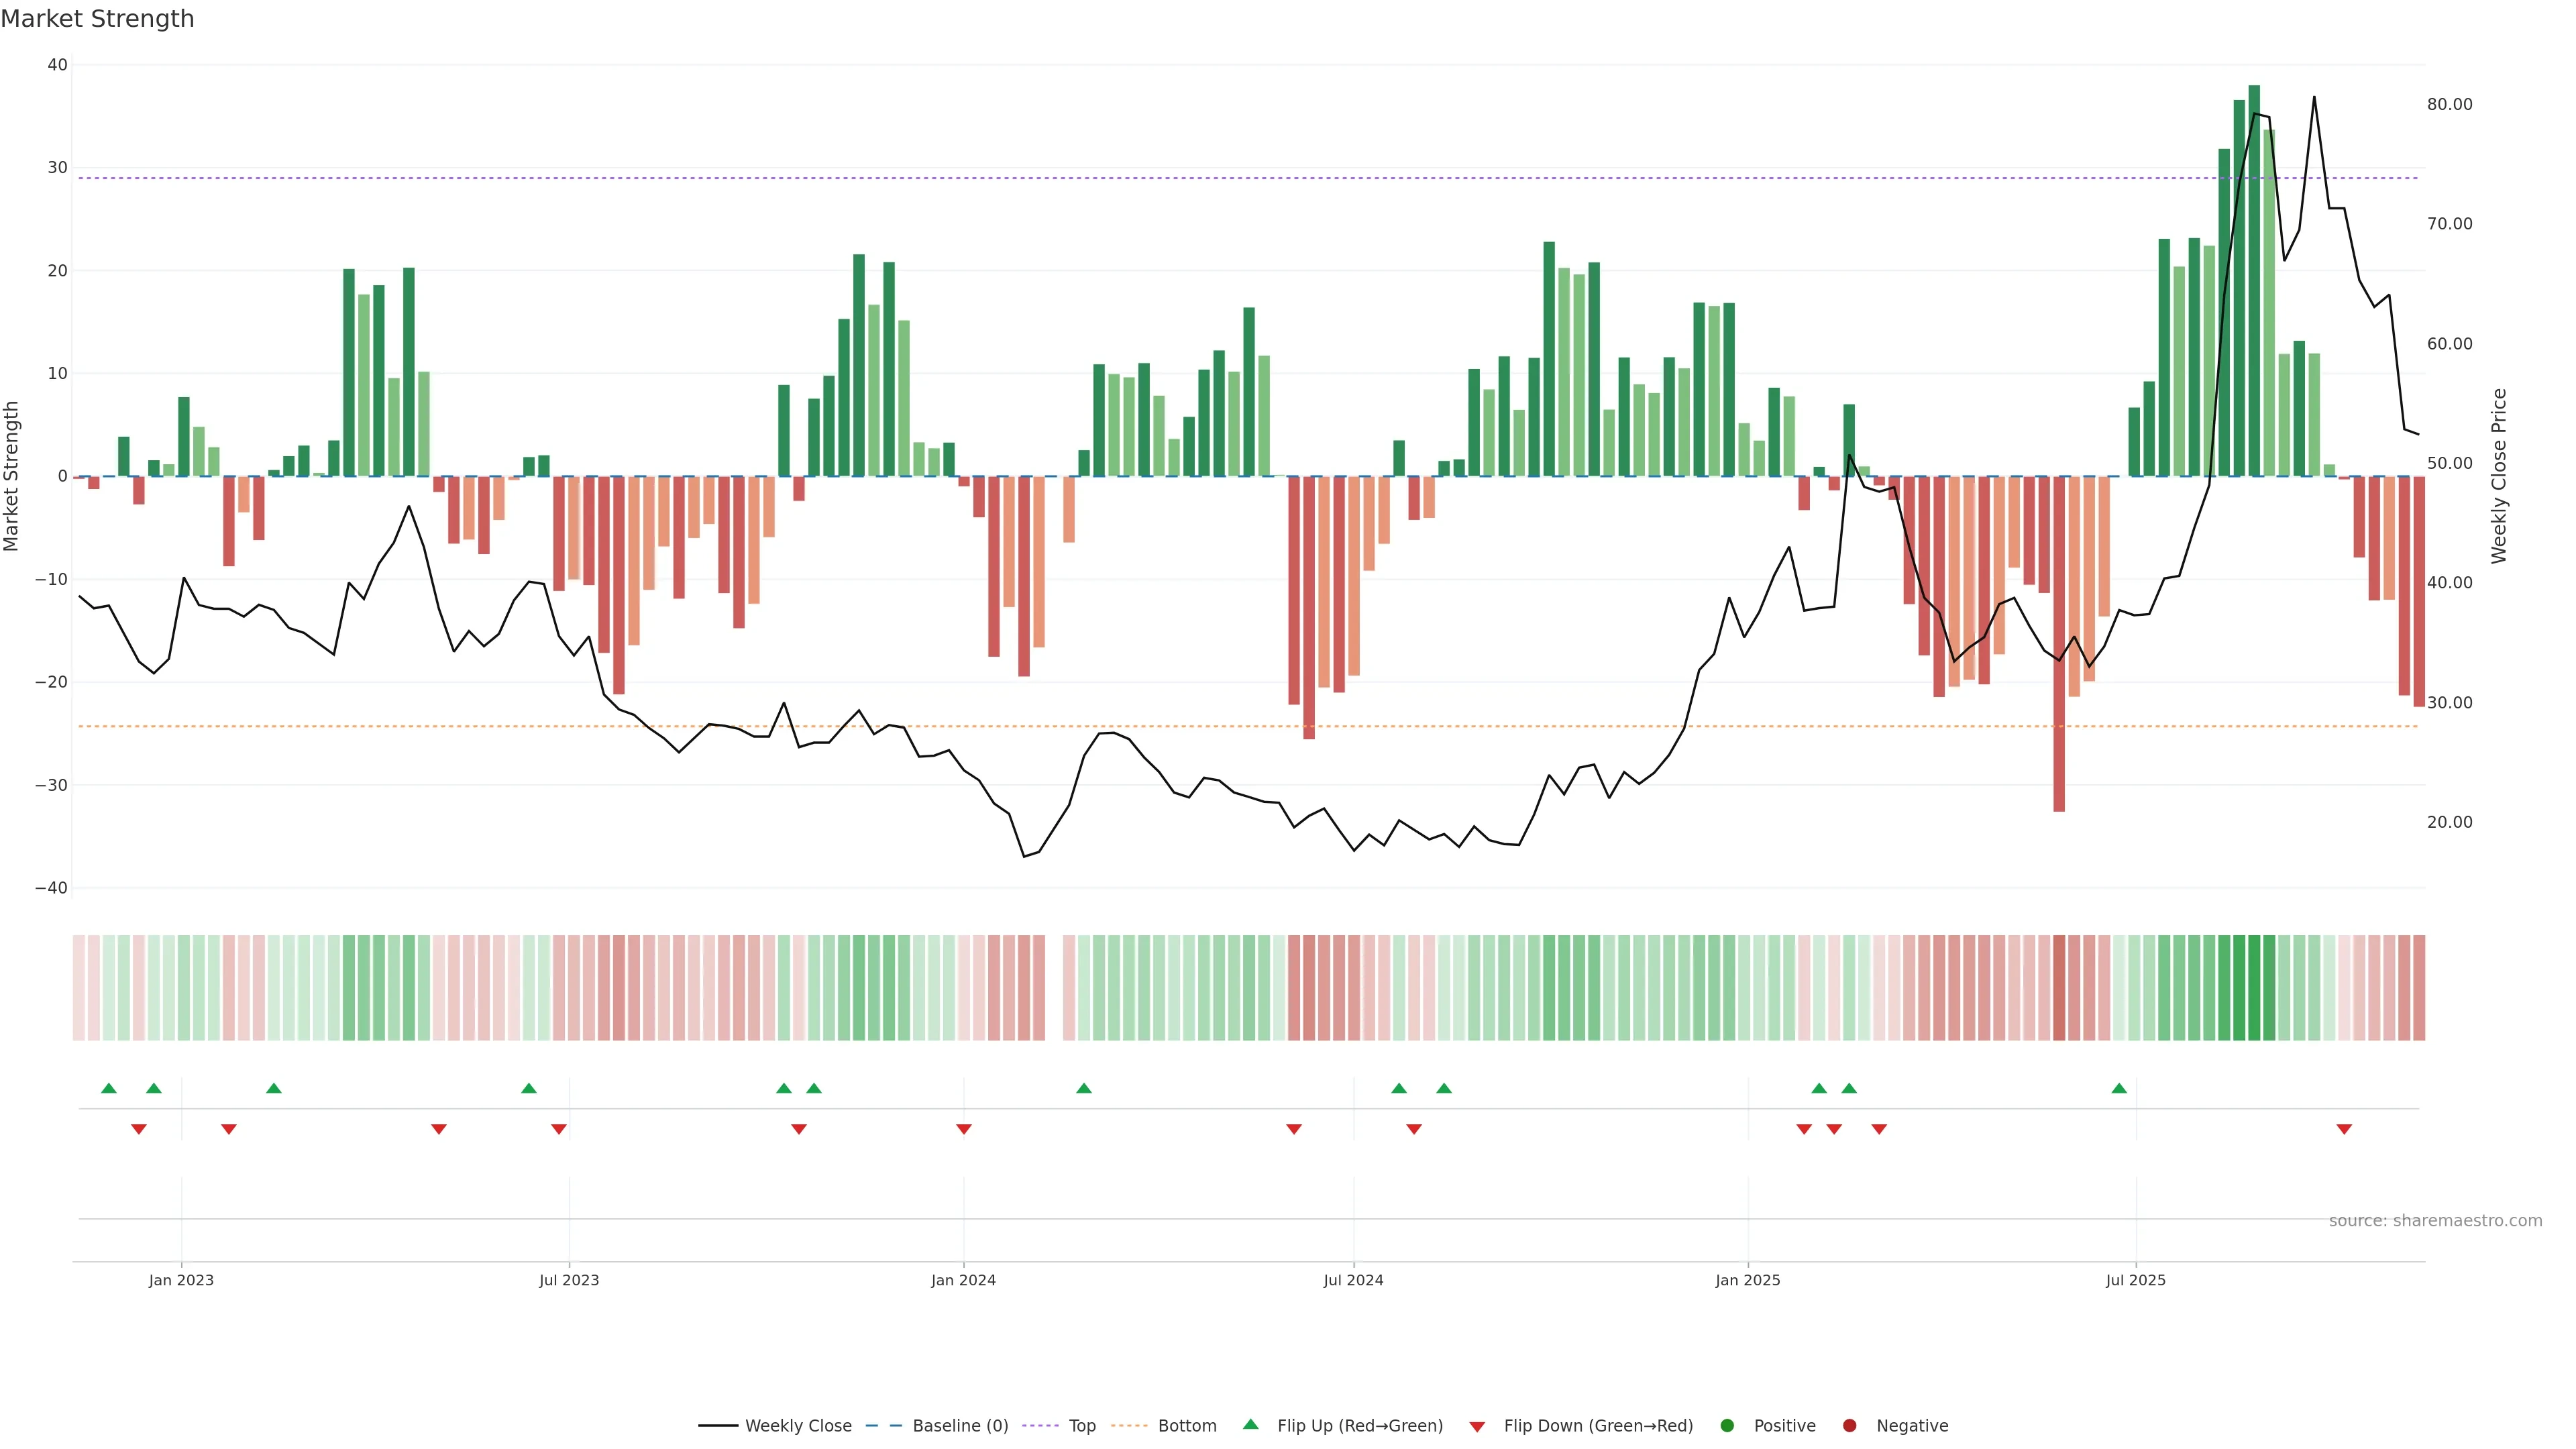
Task: Click the tallest dark green strength bar
Action: [2254, 280]
